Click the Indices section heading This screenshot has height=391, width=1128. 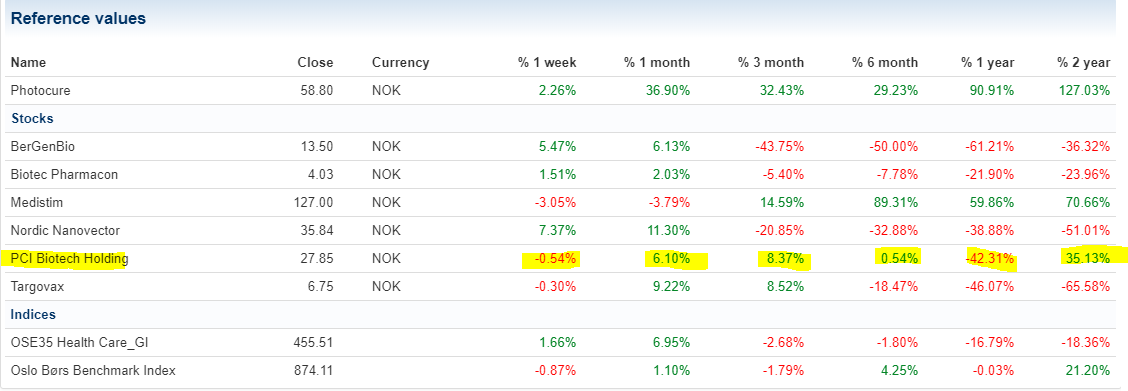click(33, 315)
